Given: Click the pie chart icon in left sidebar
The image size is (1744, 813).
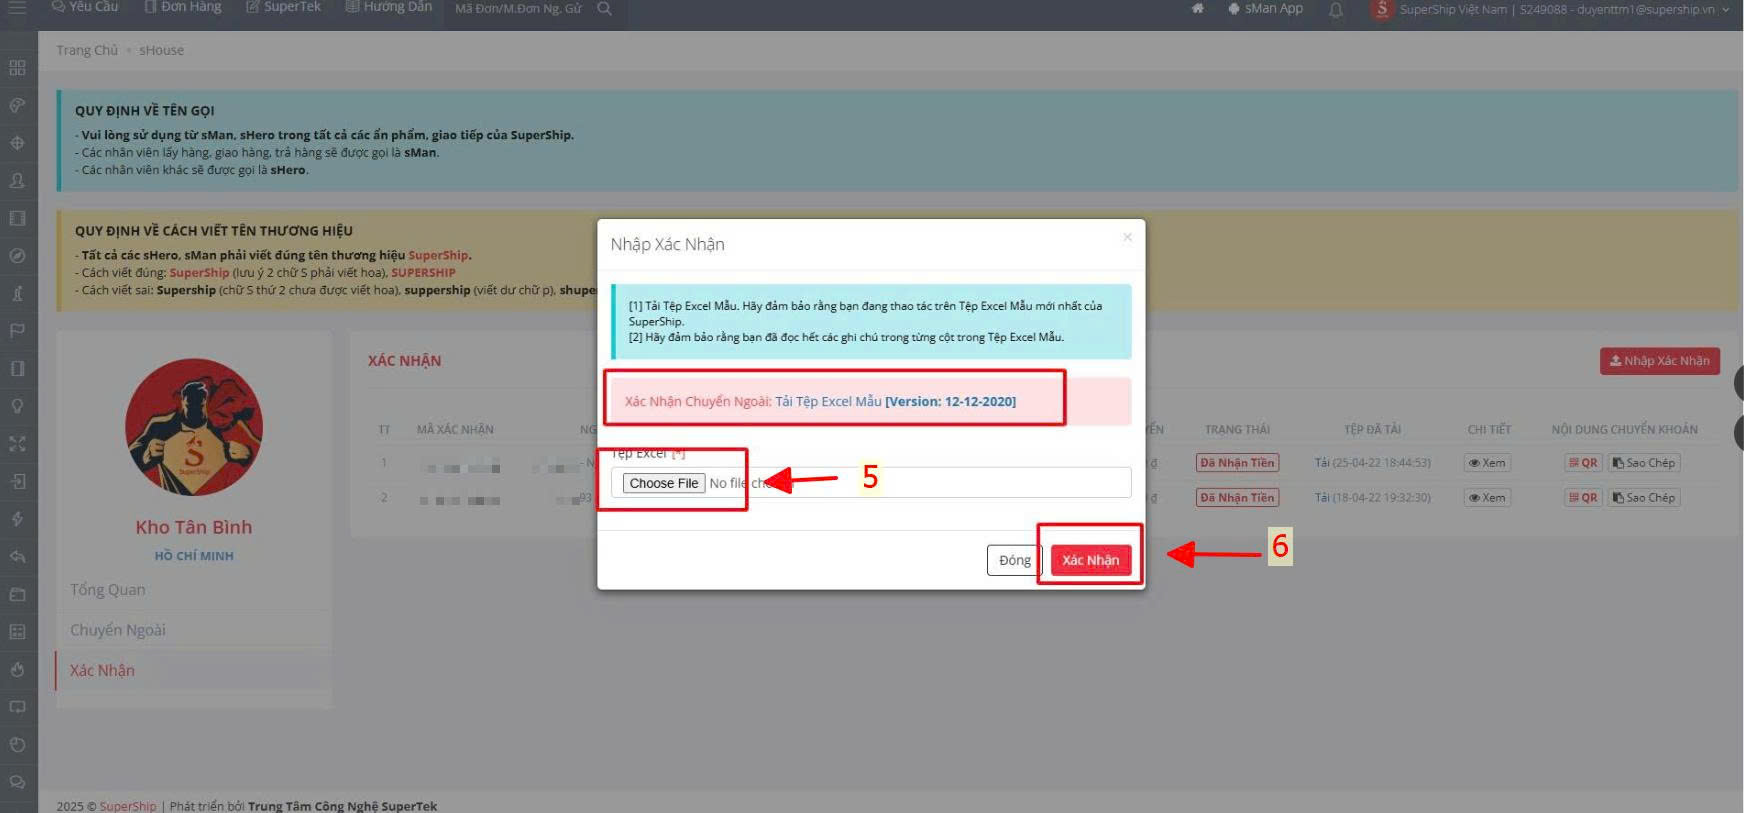Looking at the screenshot, I should coord(17,745).
